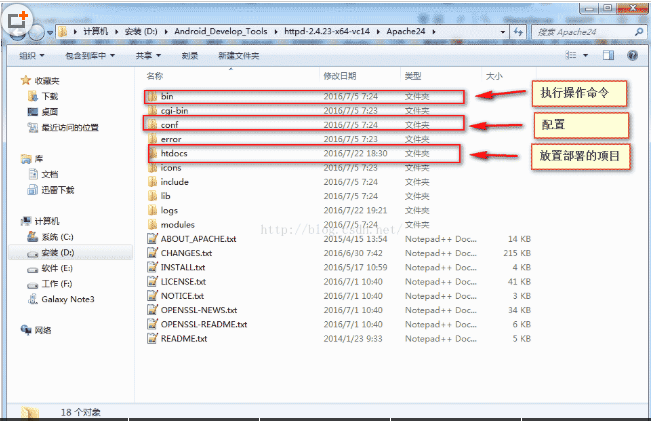Click the refresh icon beside address bar

[x=518, y=32]
